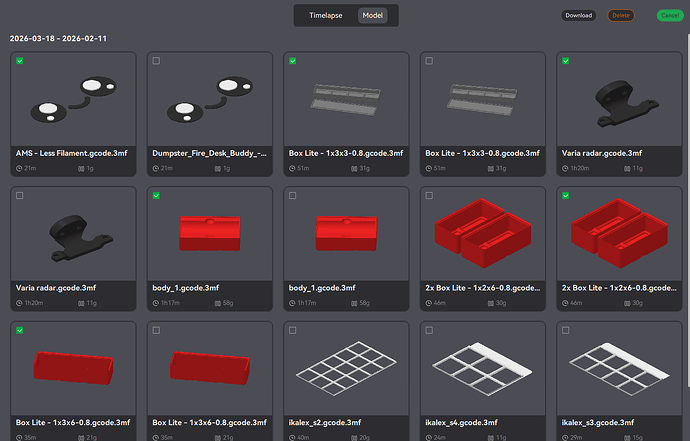The height and width of the screenshot is (441, 690).
Task: Click thumbnail of the checked Box Lite 1x3x3 card
Action: tap(346, 99)
